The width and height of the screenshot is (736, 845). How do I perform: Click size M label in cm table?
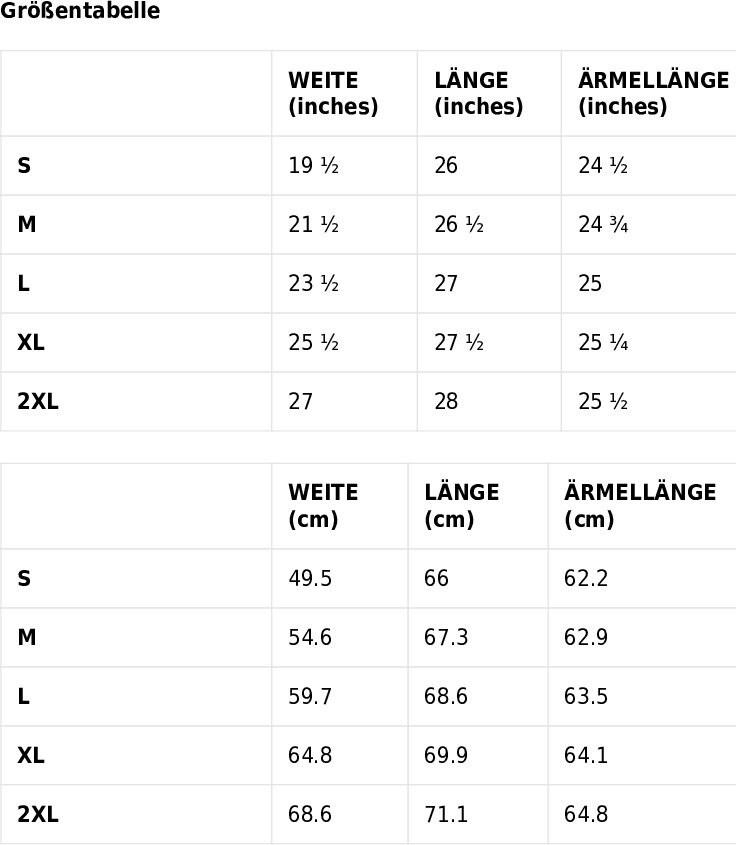(27, 638)
